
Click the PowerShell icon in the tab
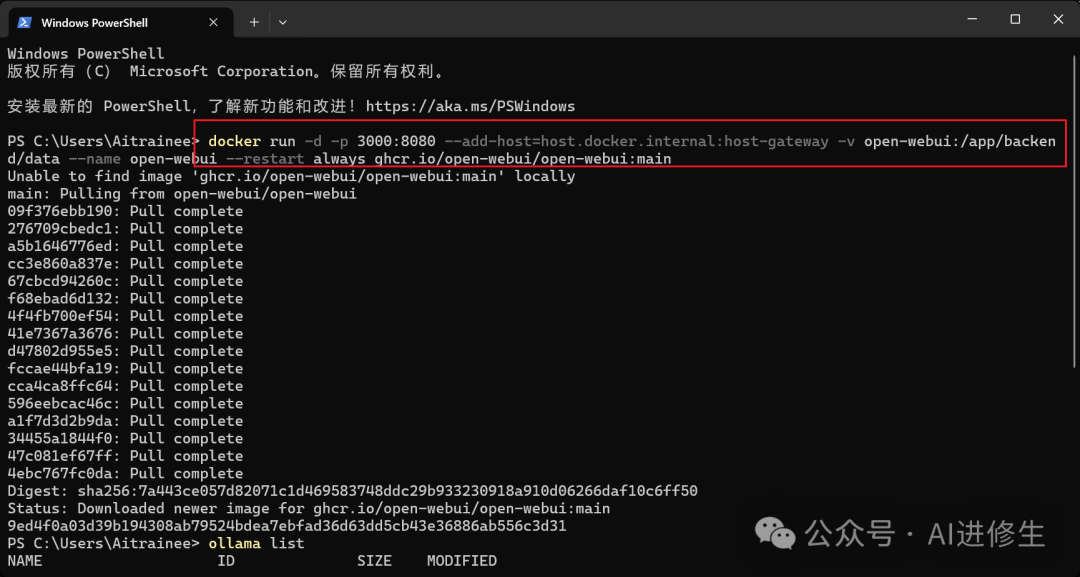[x=24, y=22]
